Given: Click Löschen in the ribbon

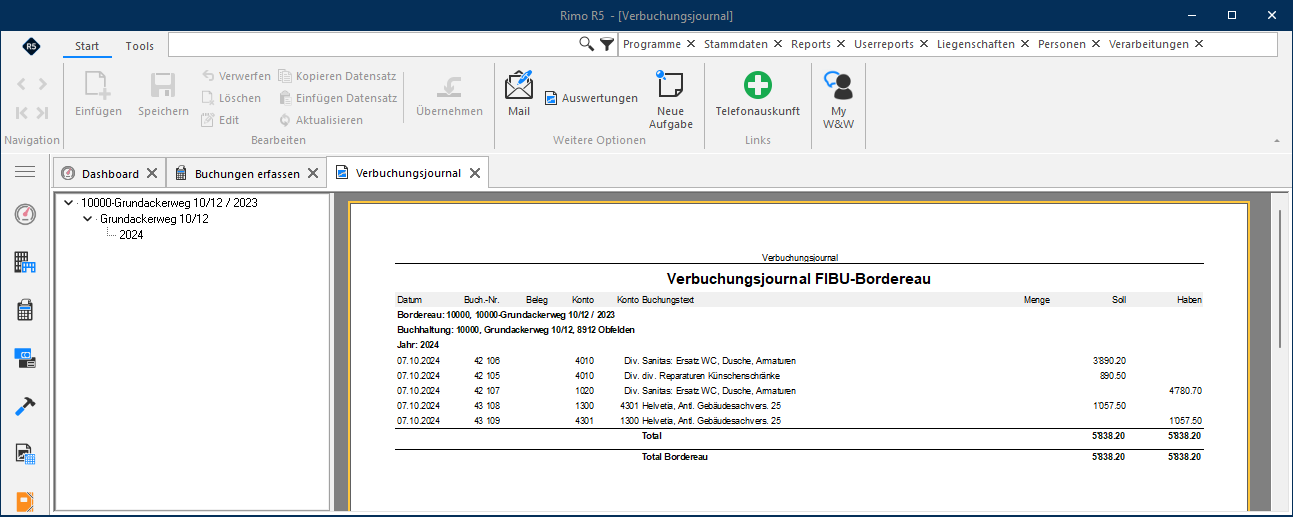Looking at the screenshot, I should click(231, 98).
